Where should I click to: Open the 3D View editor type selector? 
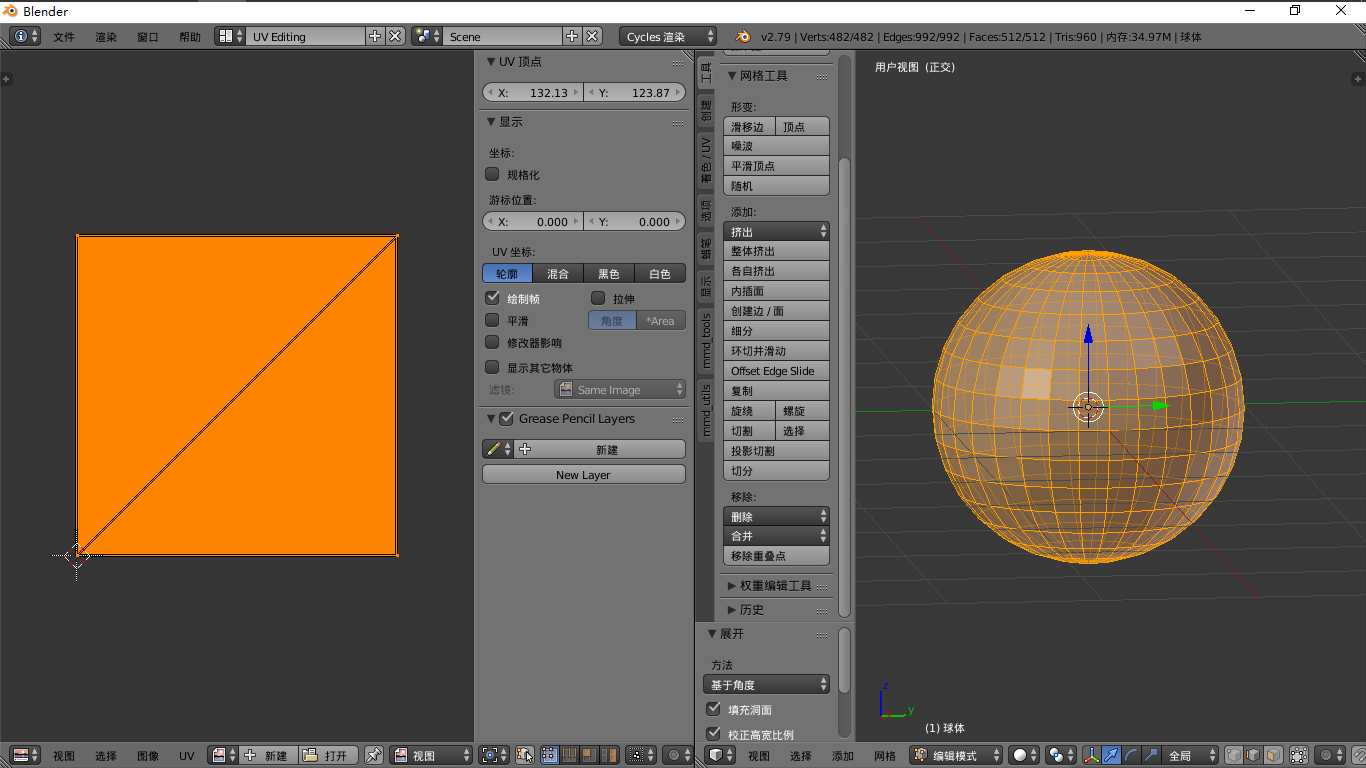720,755
